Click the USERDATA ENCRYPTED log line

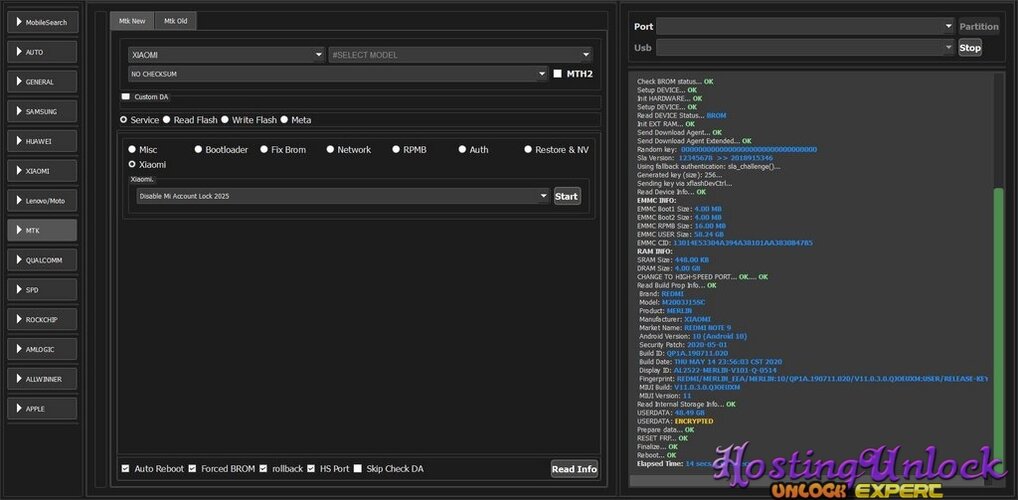pyautogui.click(x=675, y=421)
